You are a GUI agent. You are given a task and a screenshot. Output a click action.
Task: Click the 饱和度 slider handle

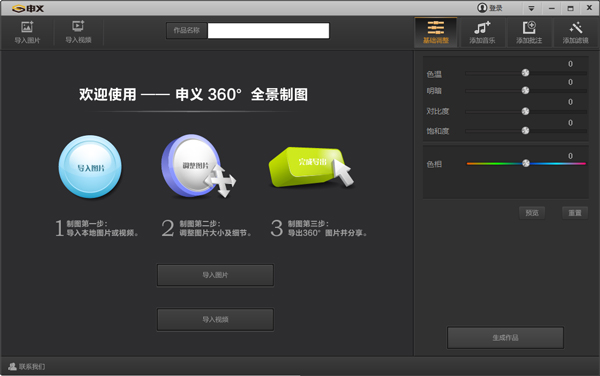point(525,130)
